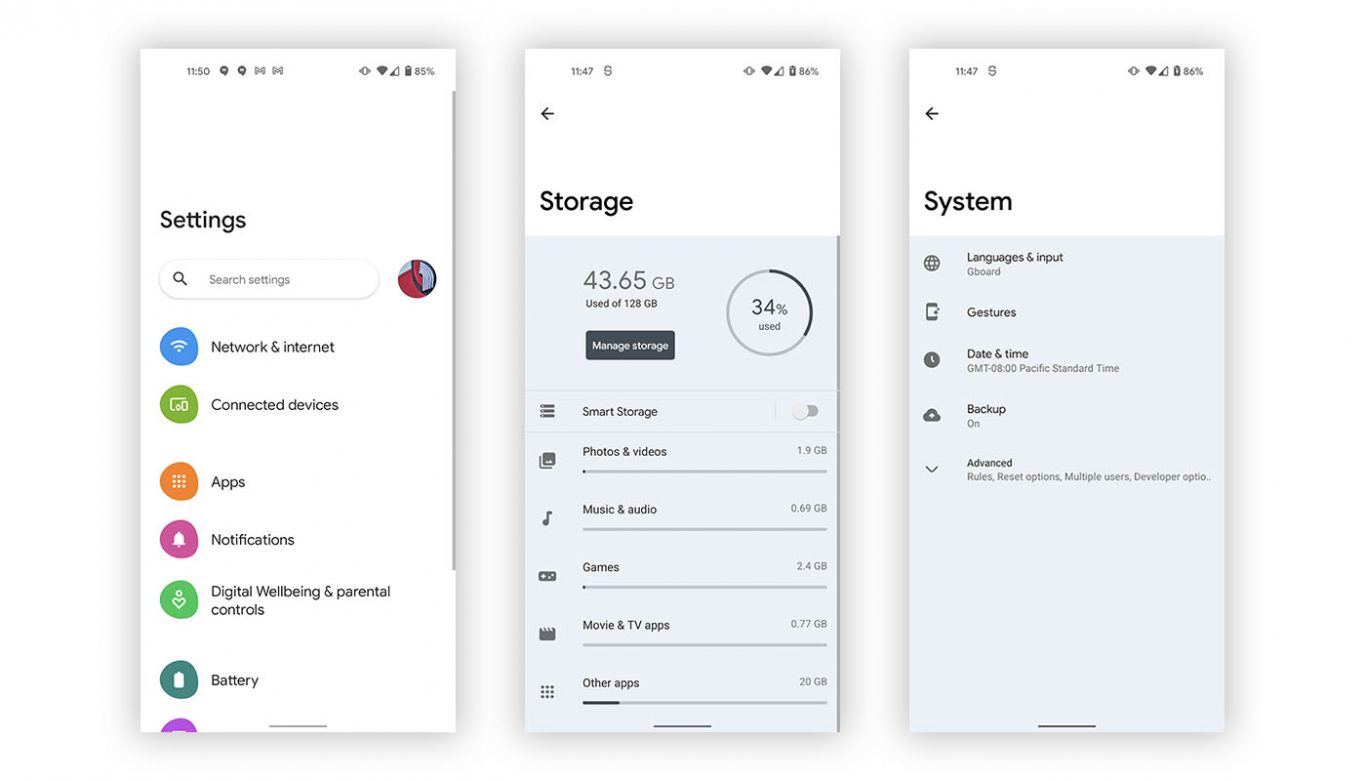This screenshot has height=781, width=1366.
Task: Click the Manage storage button
Action: pyautogui.click(x=630, y=345)
